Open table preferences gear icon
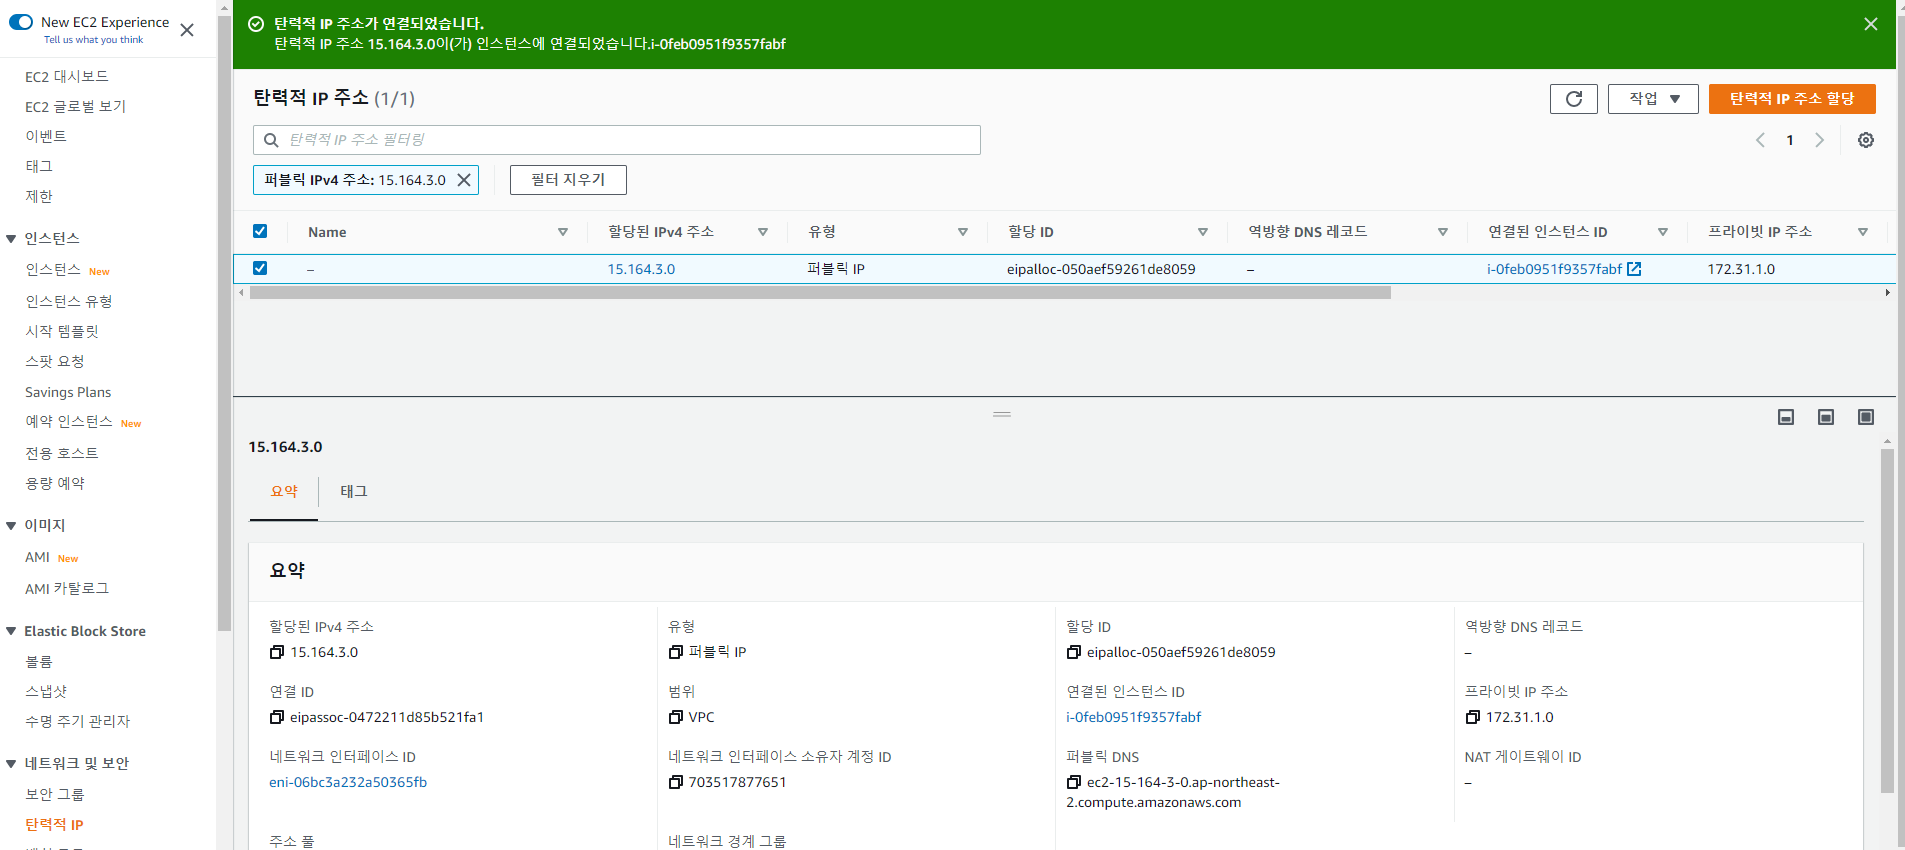 coord(1866,140)
